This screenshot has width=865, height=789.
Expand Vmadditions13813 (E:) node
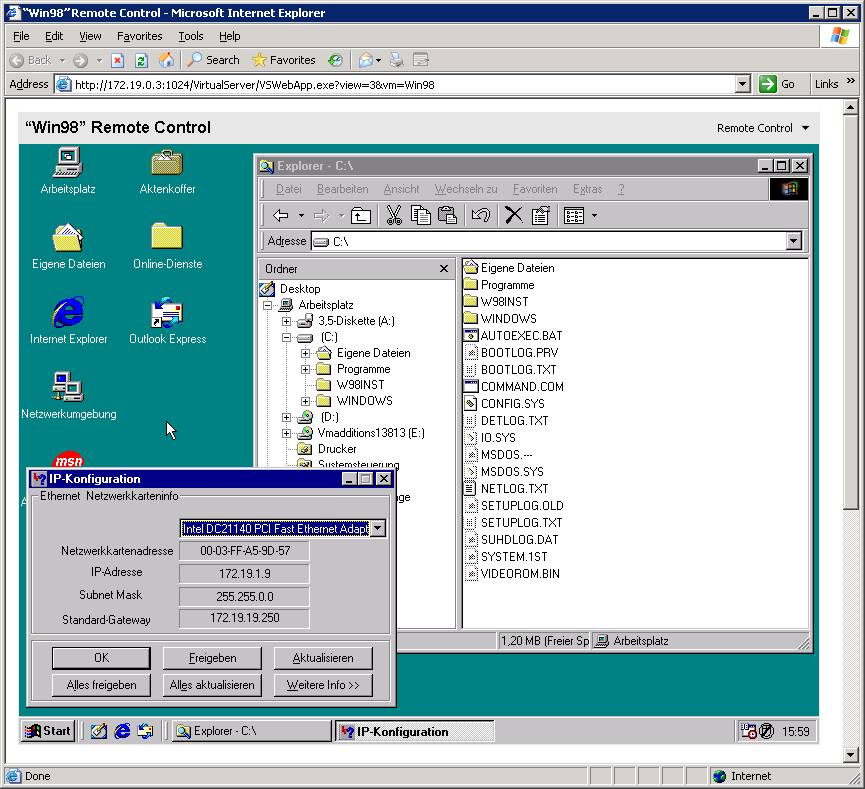point(286,433)
